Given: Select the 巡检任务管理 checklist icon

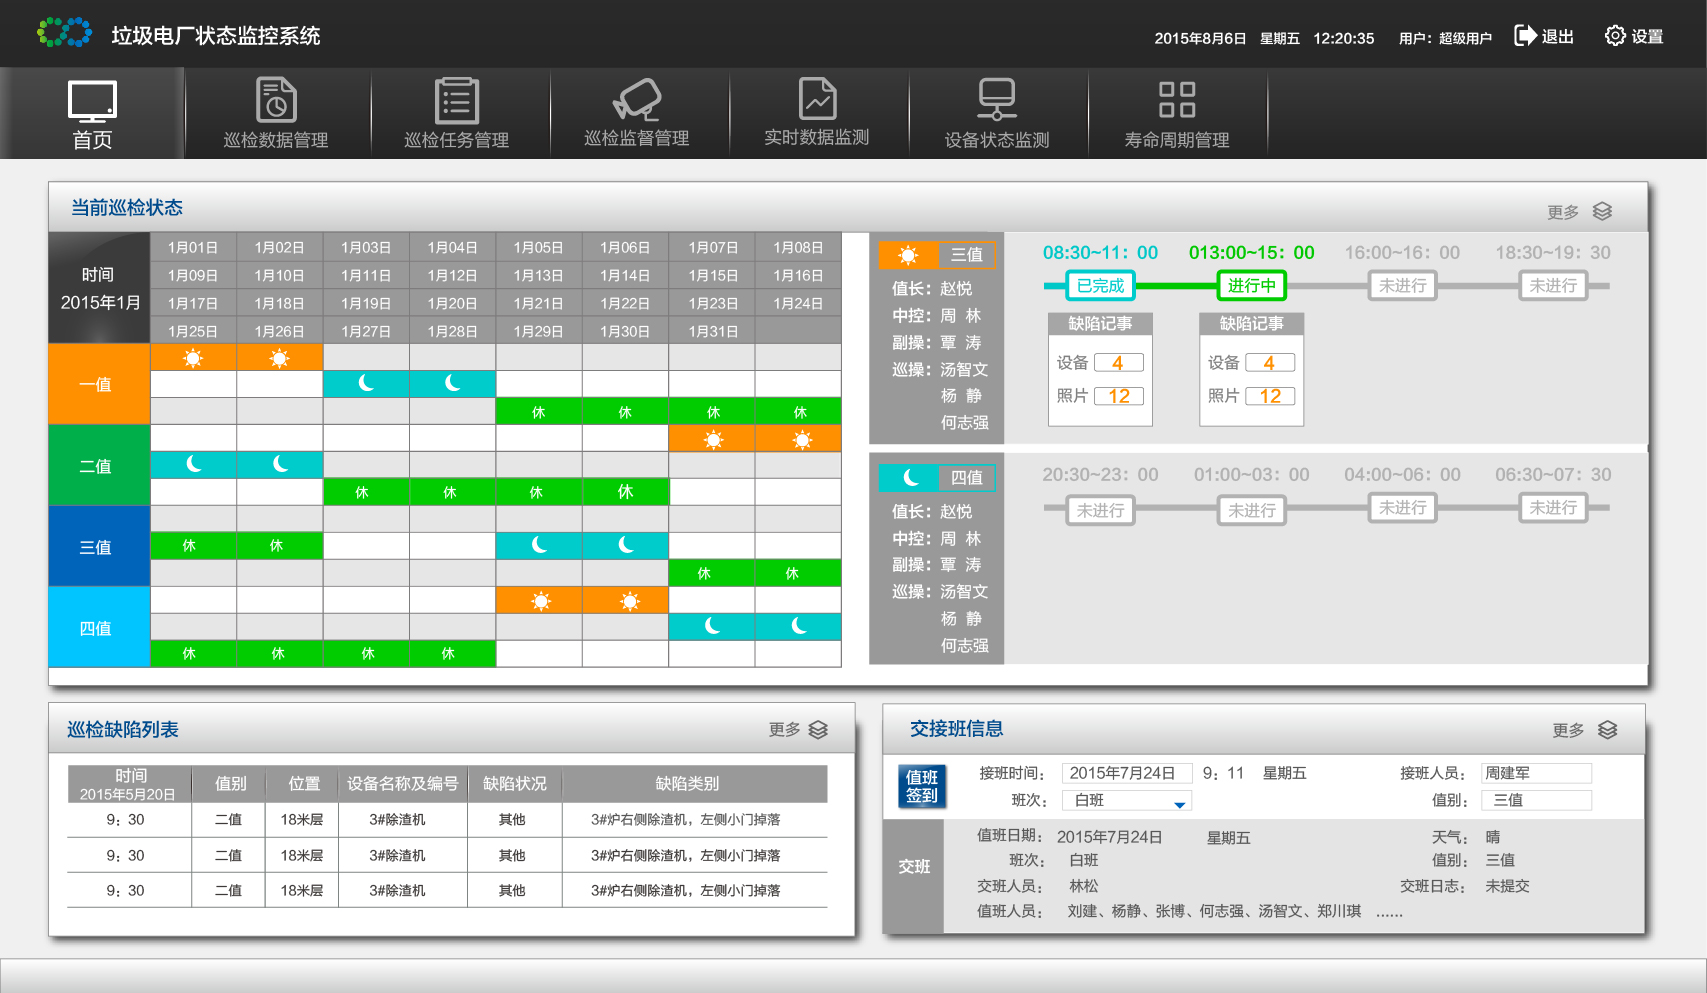Looking at the screenshot, I should 457,101.
